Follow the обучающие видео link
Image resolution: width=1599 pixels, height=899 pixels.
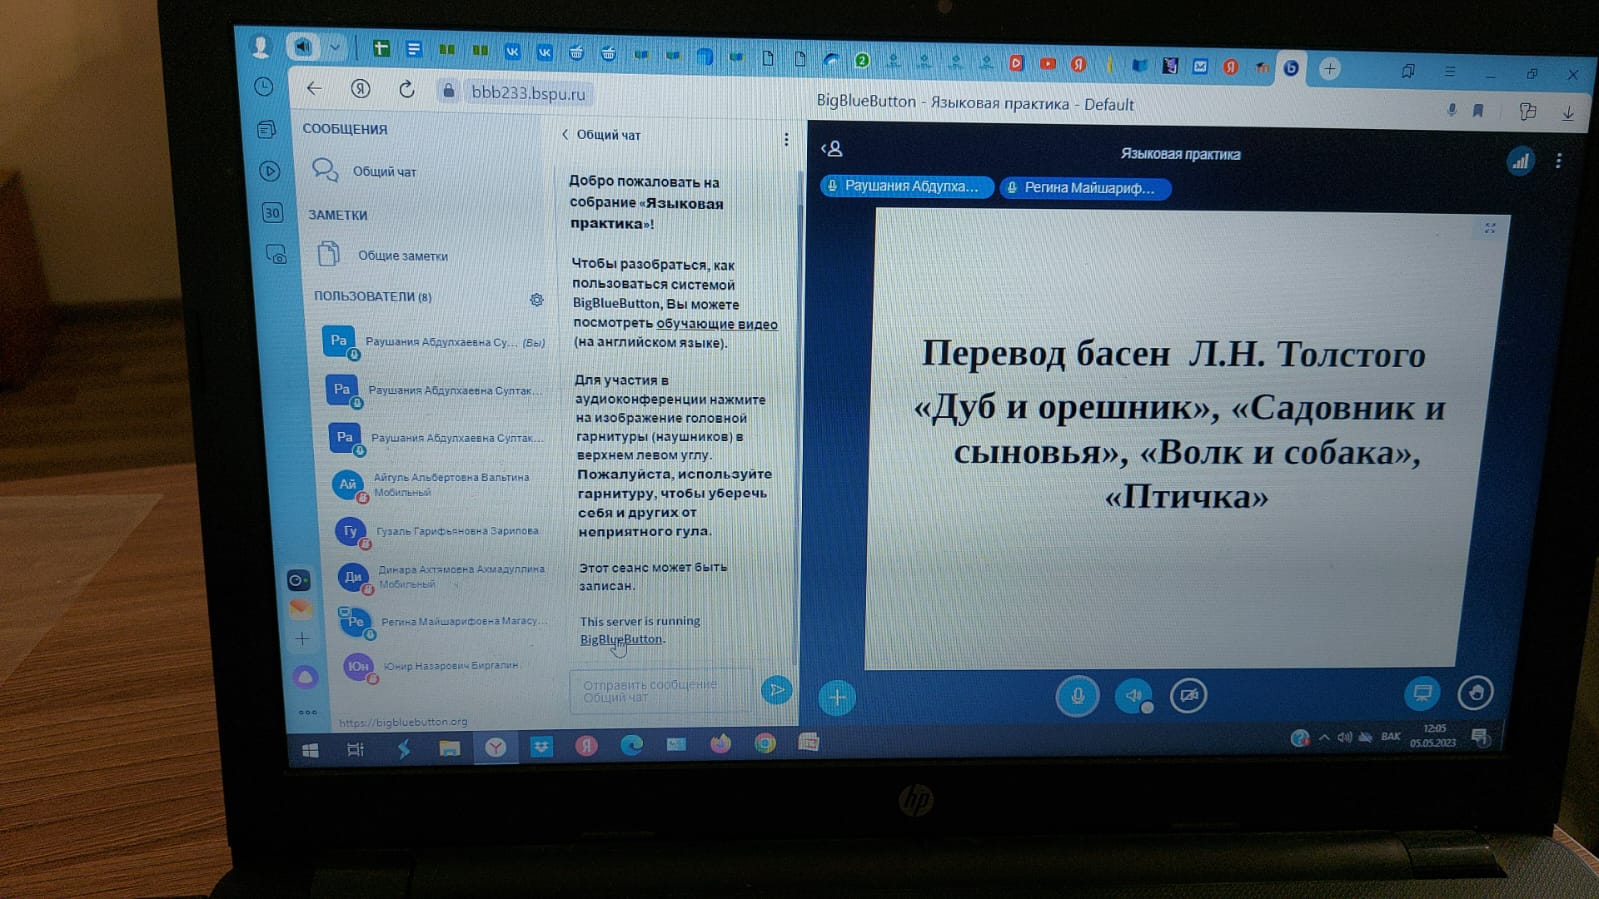click(x=717, y=324)
